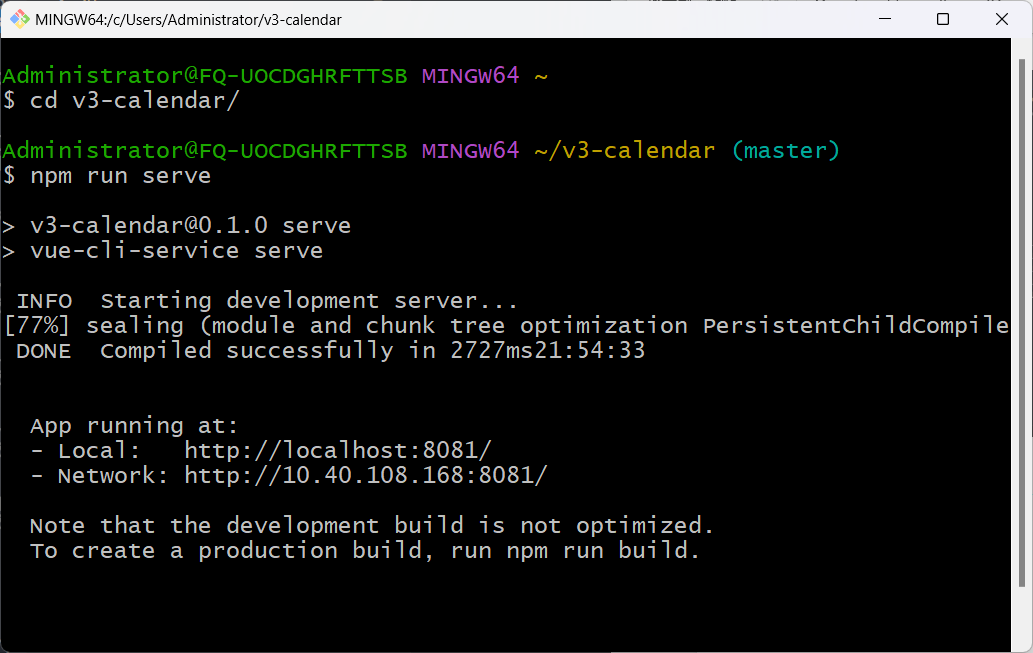Open the Local localhost:8081 URL
Image resolution: width=1033 pixels, height=653 pixels.
pos(338,451)
